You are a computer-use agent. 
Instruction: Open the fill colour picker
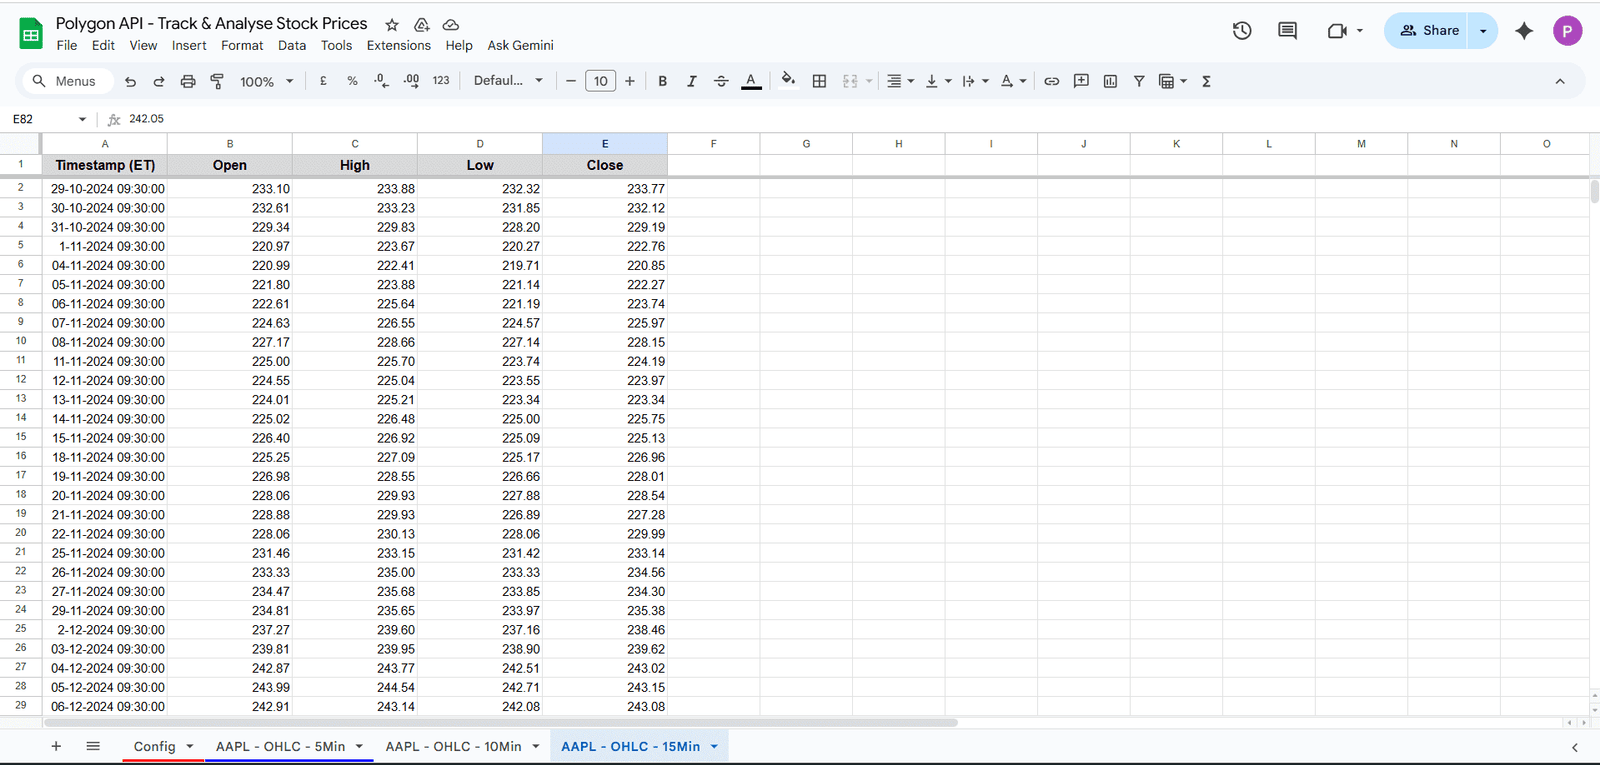click(x=788, y=81)
